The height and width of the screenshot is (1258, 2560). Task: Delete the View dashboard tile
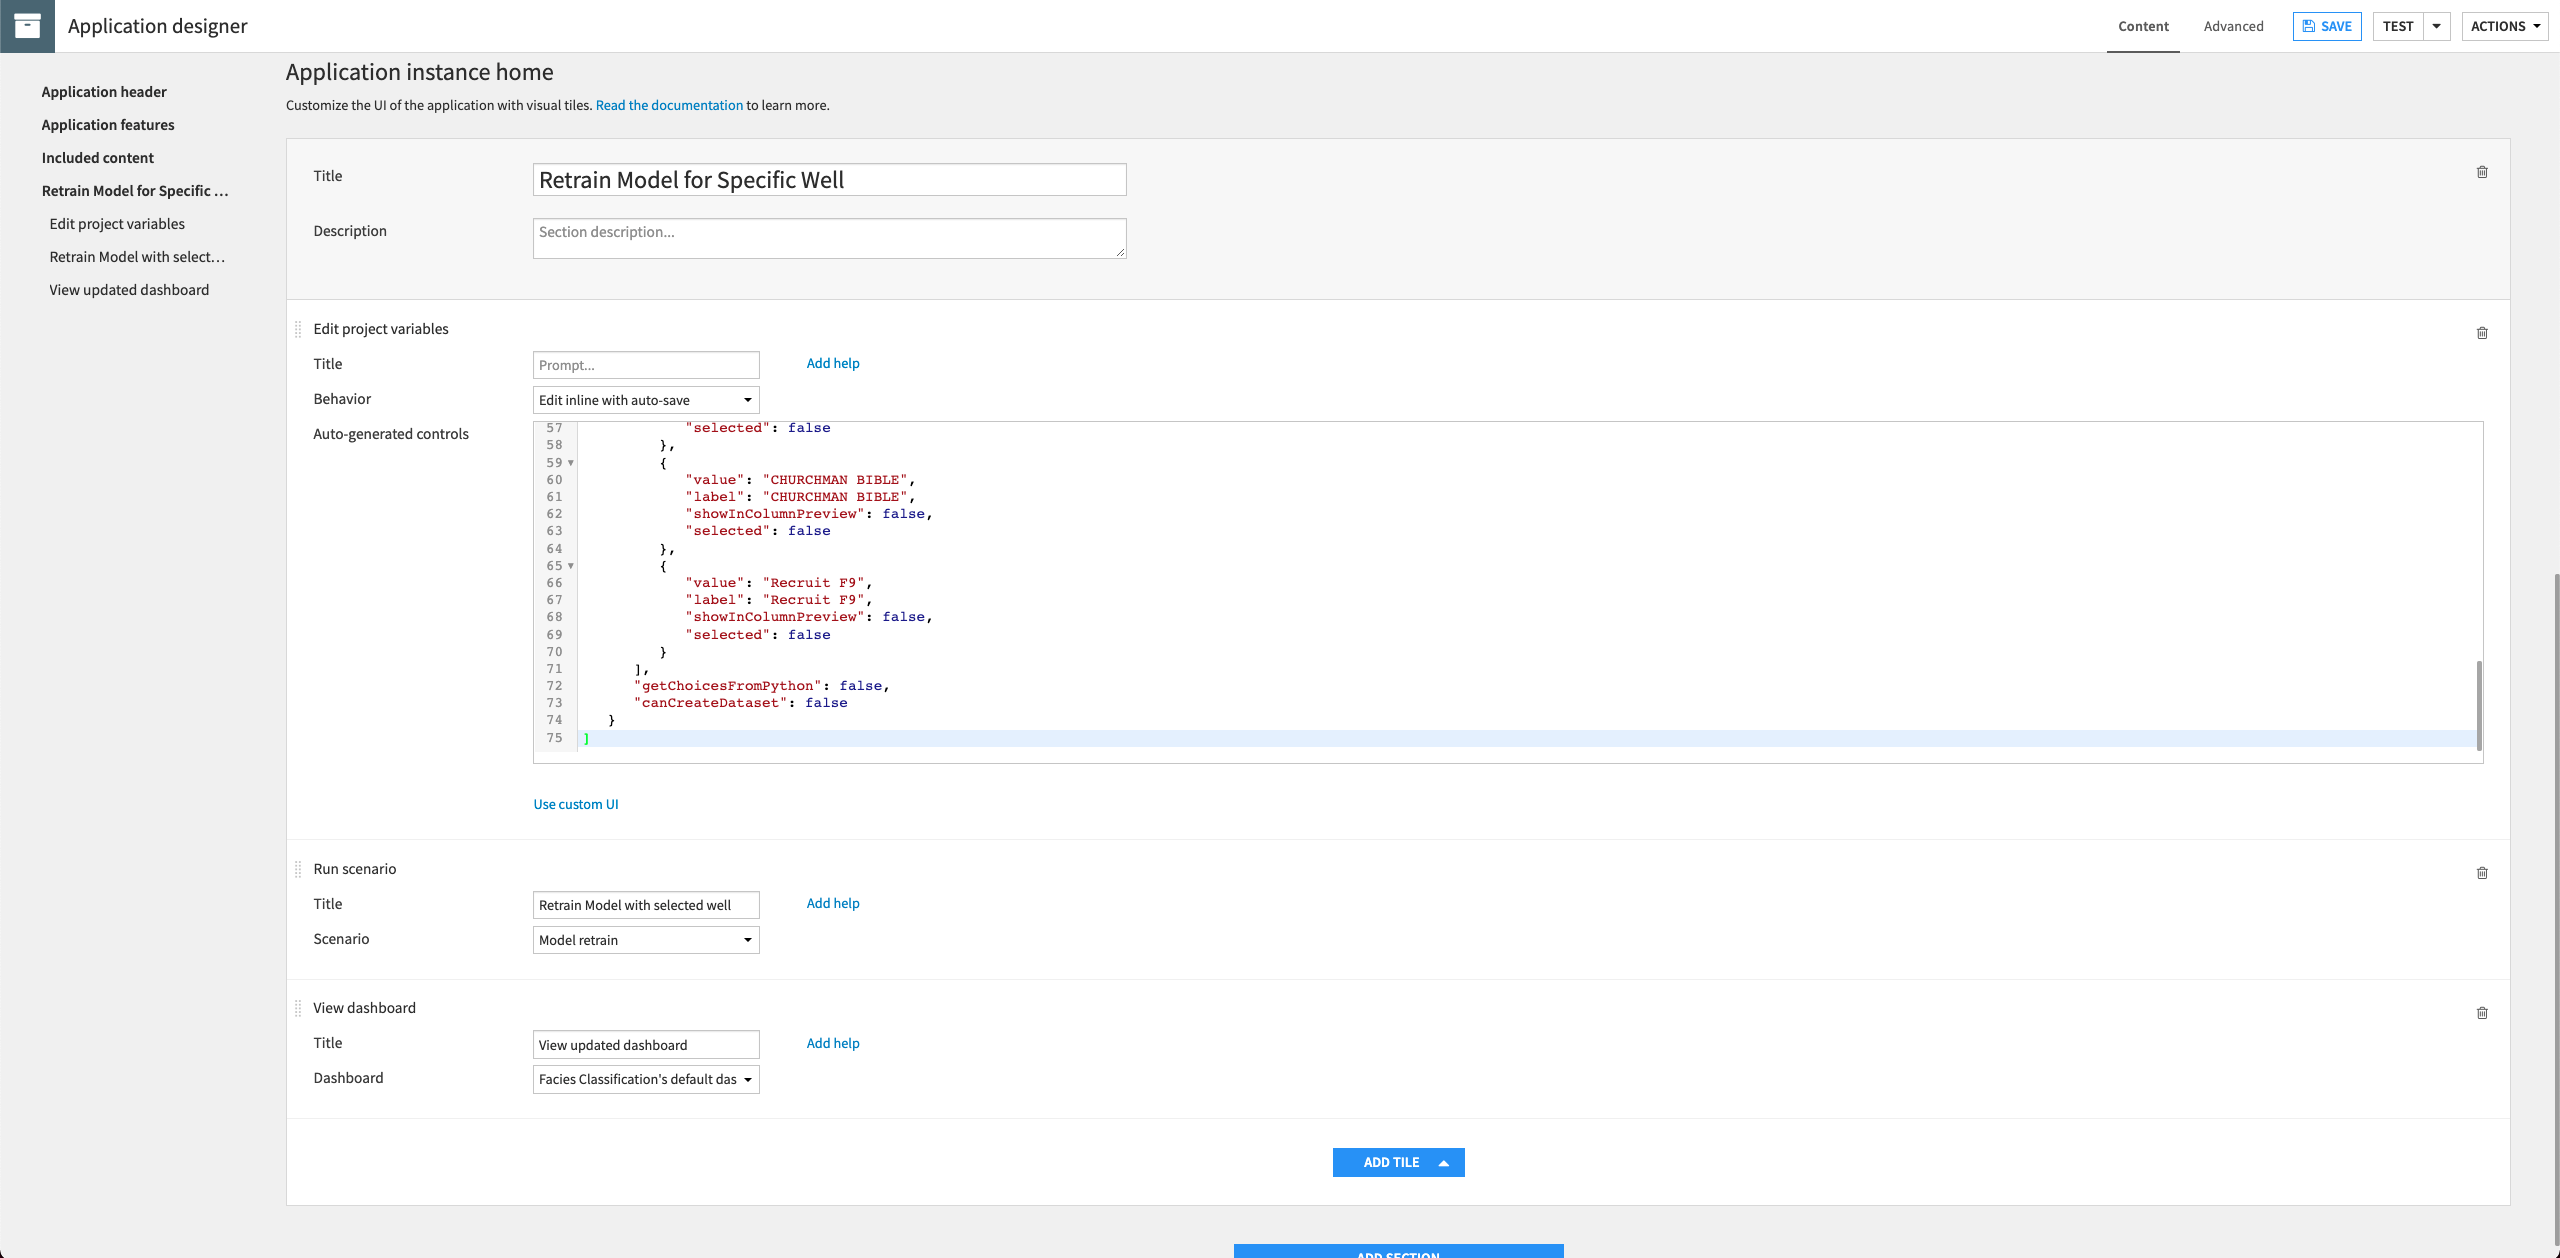coord(2483,1012)
